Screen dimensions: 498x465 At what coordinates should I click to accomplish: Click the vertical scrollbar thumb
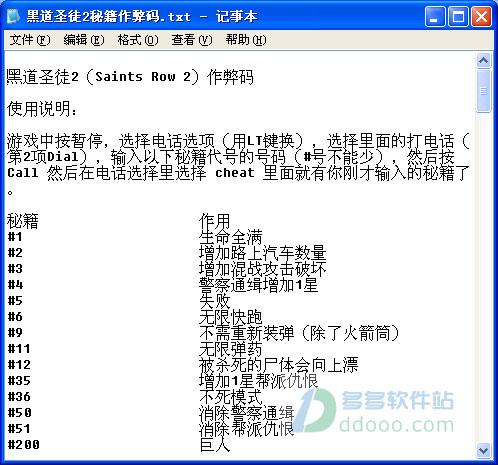(x=483, y=91)
